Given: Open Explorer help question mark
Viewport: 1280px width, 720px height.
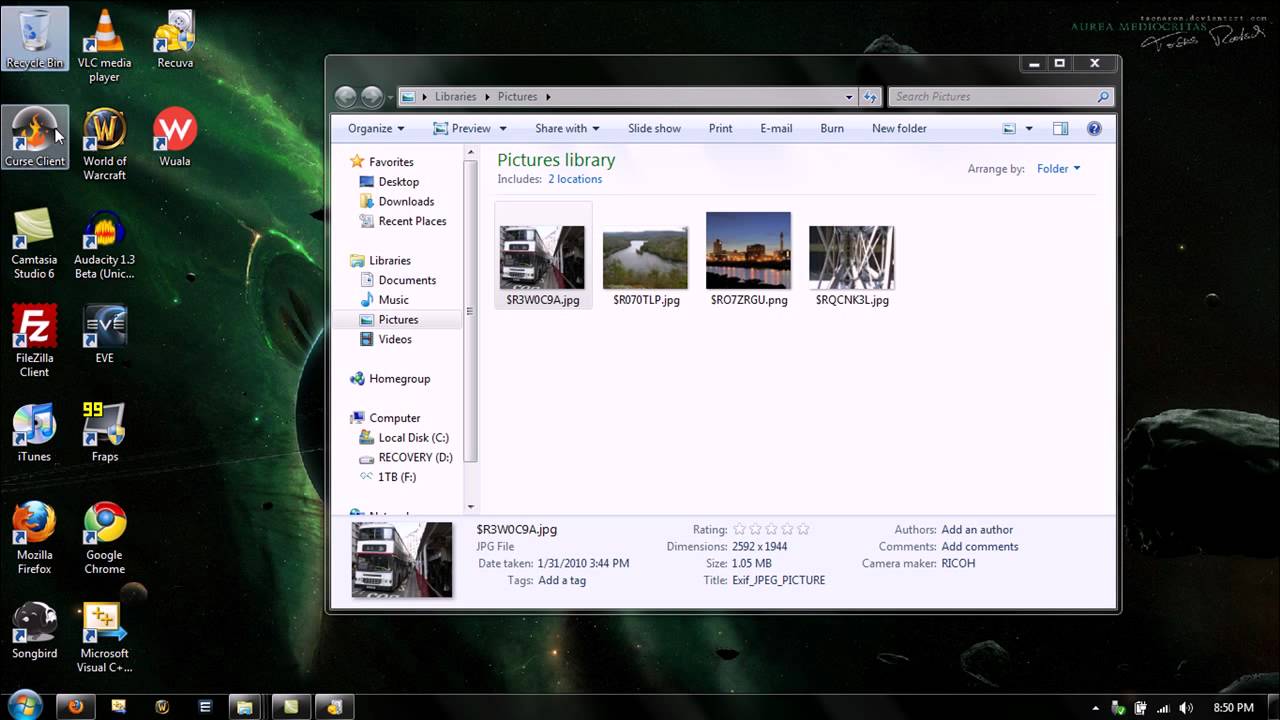Looking at the screenshot, I should coord(1094,128).
